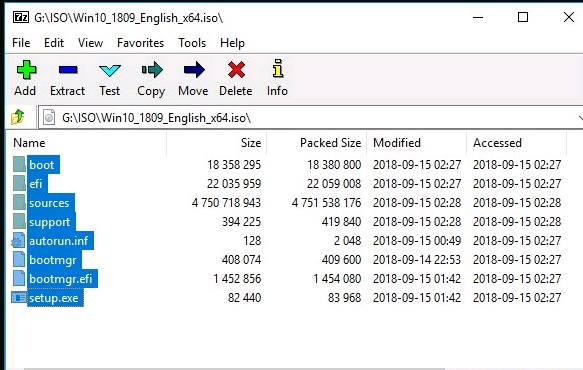
Task: Click the red Delete X icon
Action: [x=236, y=70]
